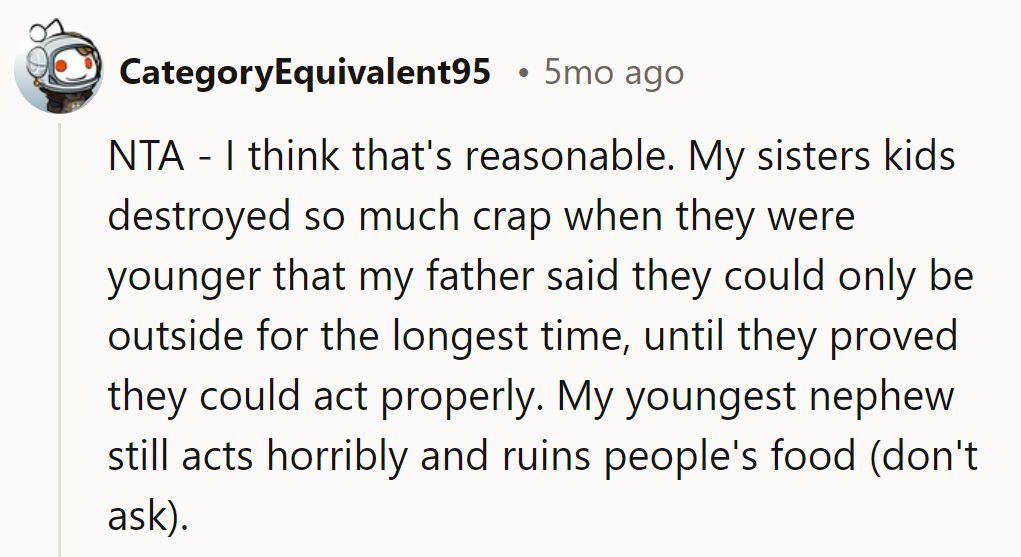This screenshot has width=1021, height=557.
Task: Click the CategoryEquivalent95 username link
Action: (304, 72)
